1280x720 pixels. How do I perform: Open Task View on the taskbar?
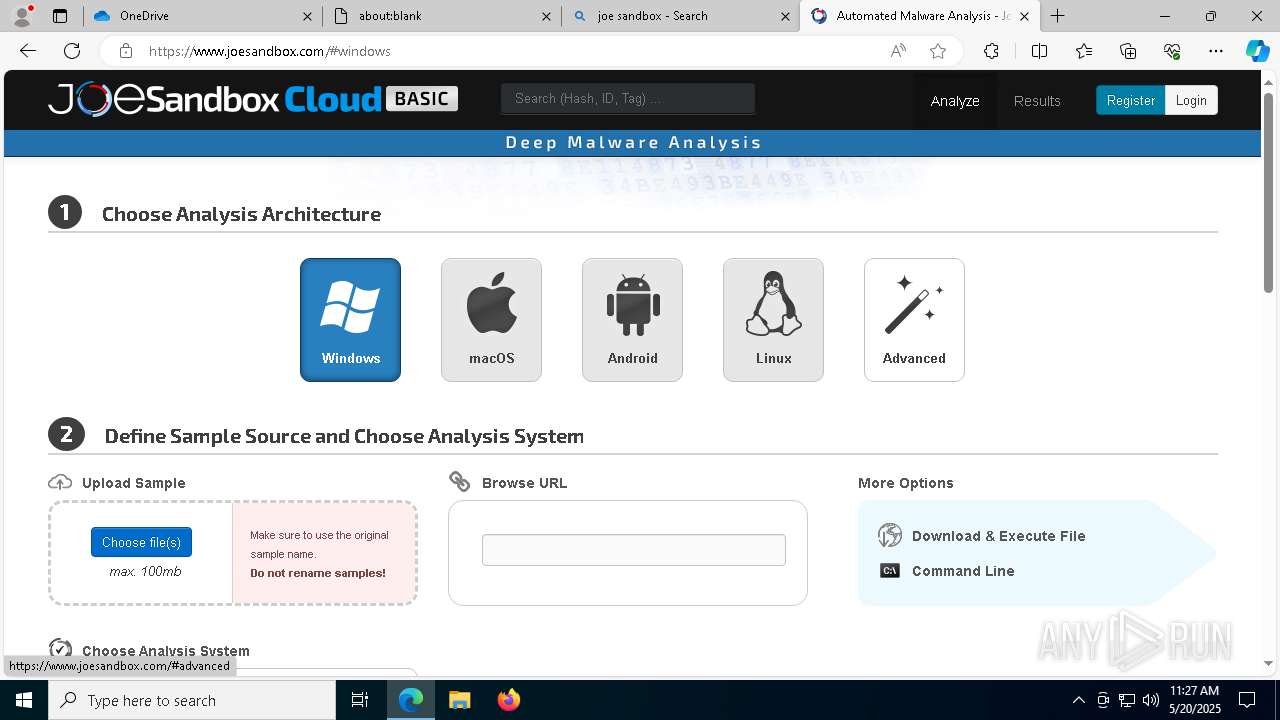pyautogui.click(x=360, y=700)
